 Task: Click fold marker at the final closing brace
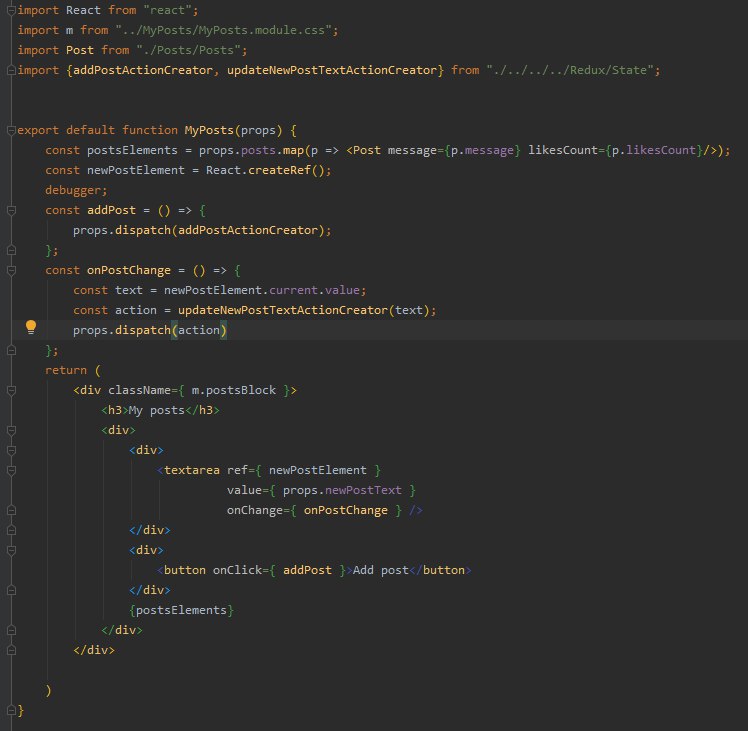point(11,710)
